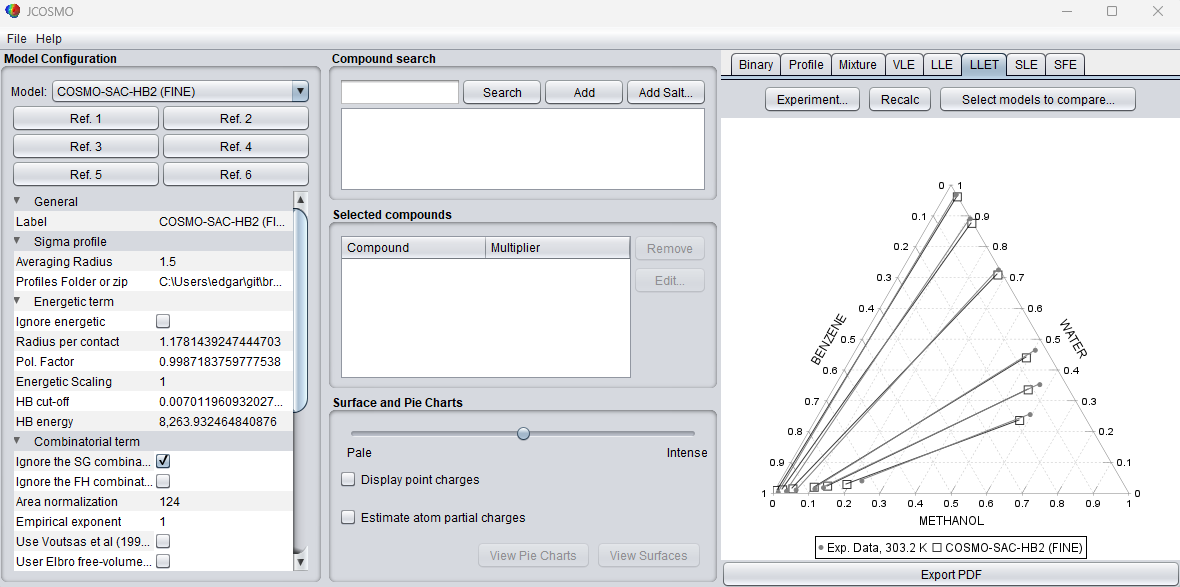1180x587 pixels.
Task: Click the Multiplier column header
Action: coord(558,248)
